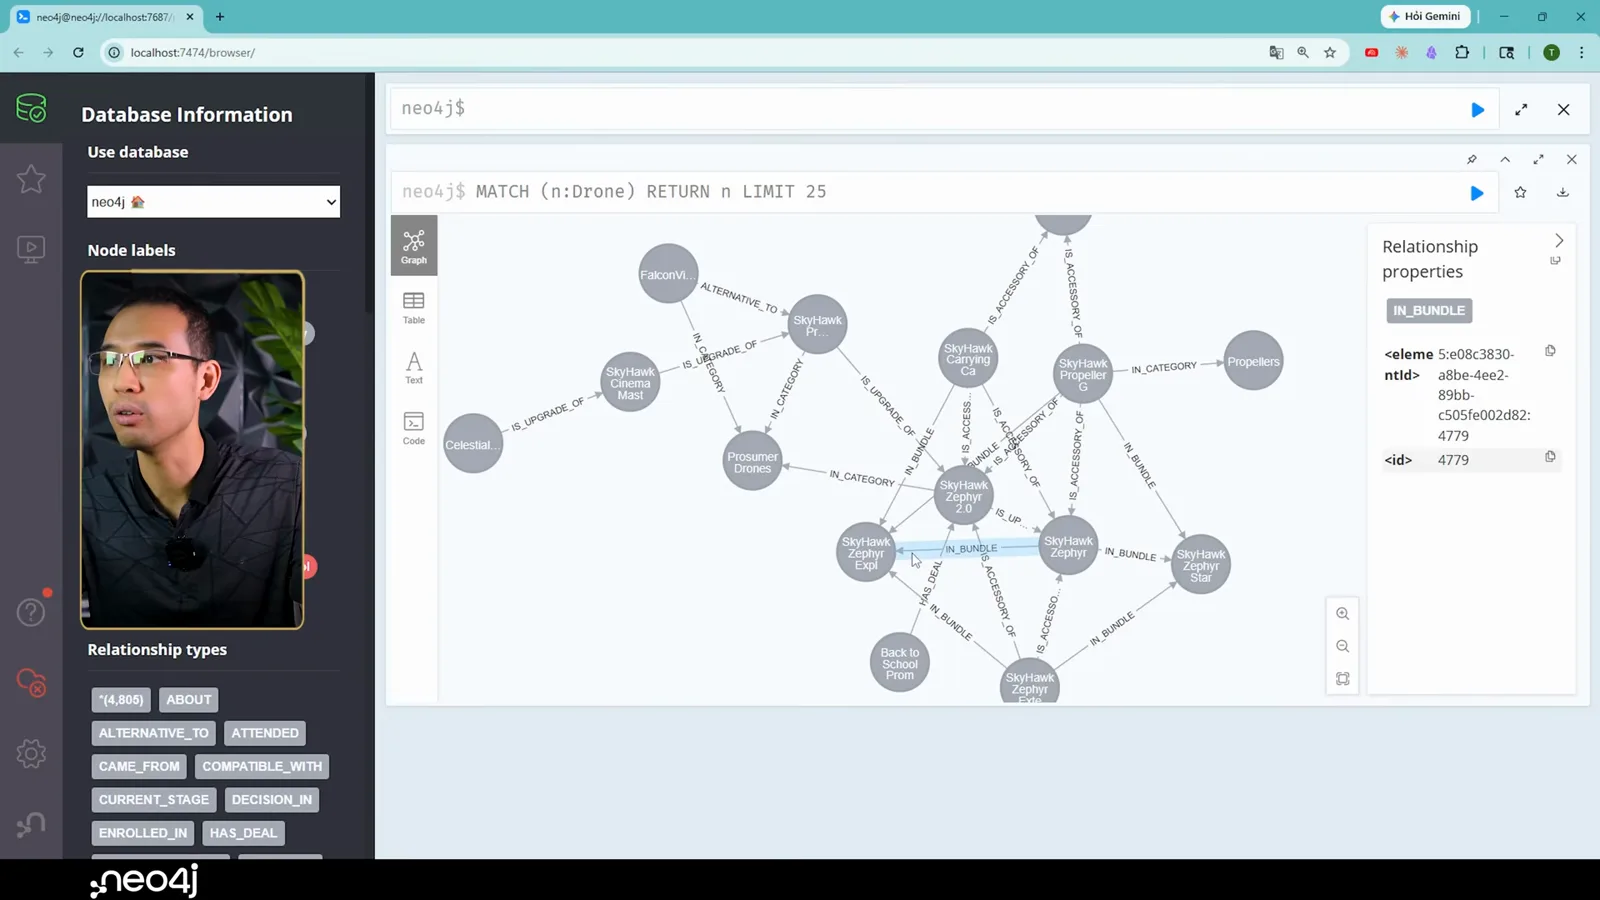The width and height of the screenshot is (1600, 900).
Task: Save the Drone query as favorite
Action: coord(1520,192)
